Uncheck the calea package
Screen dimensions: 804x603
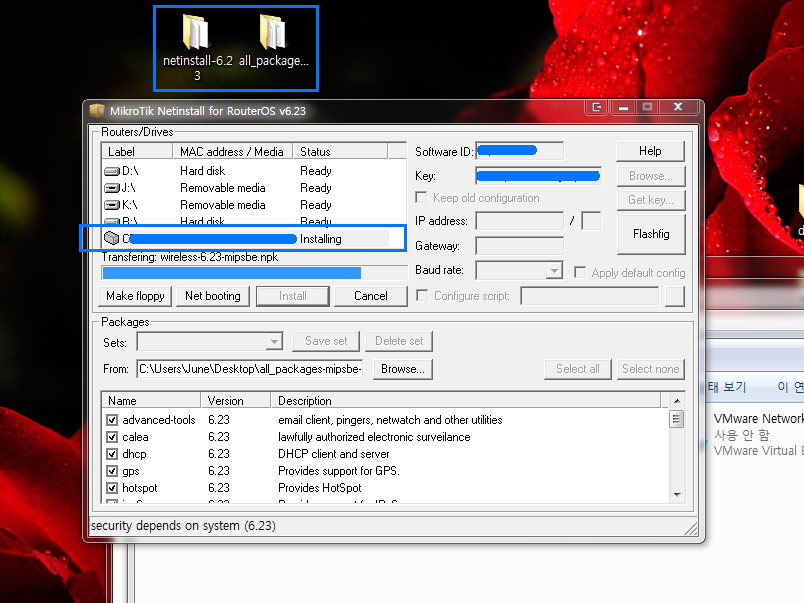(x=112, y=437)
